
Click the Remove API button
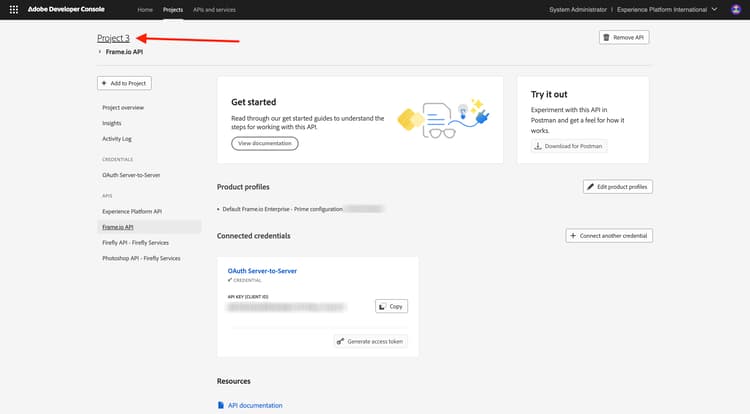pyautogui.click(x=624, y=37)
